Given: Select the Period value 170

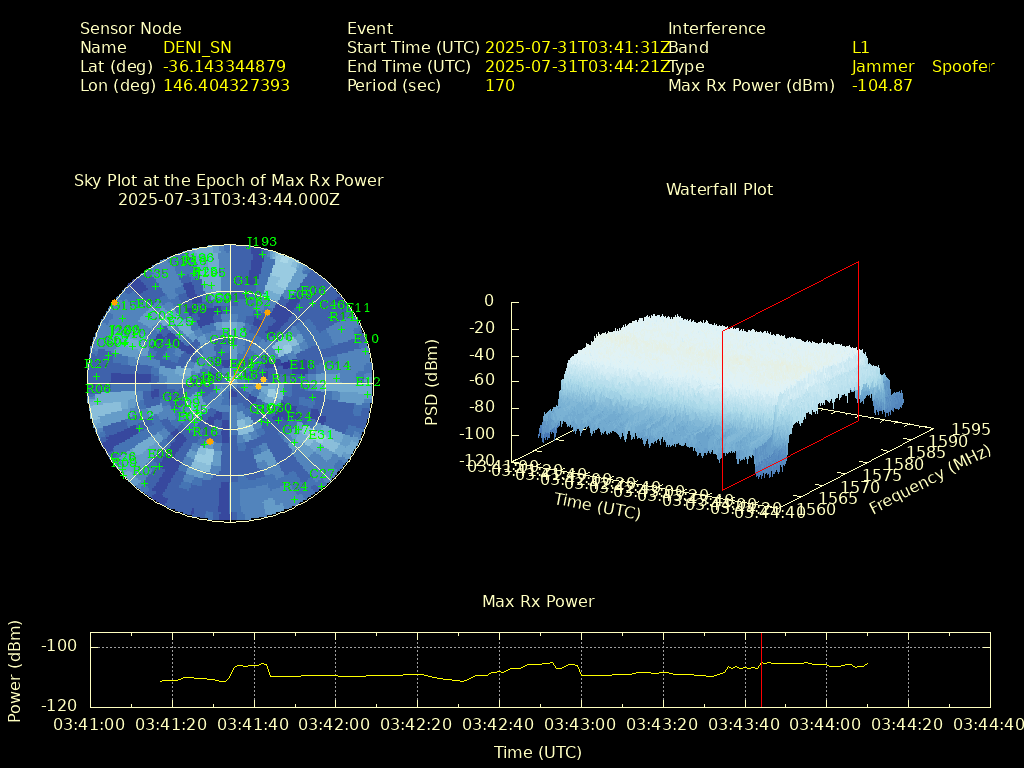Looking at the screenshot, I should click(x=499, y=85).
